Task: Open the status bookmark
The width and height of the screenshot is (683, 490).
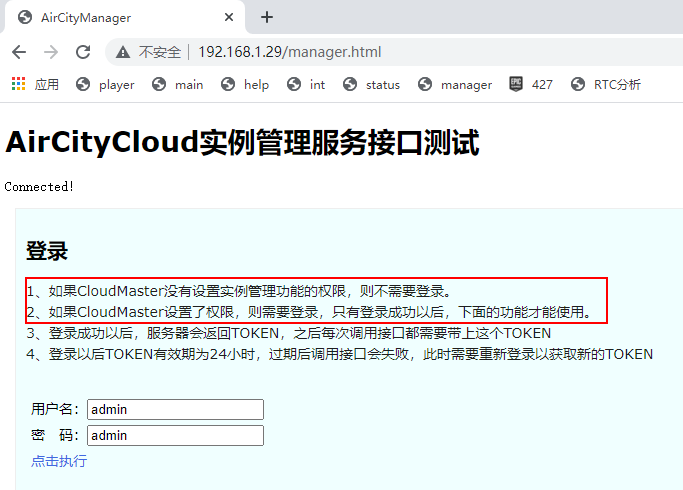Action: click(x=372, y=85)
